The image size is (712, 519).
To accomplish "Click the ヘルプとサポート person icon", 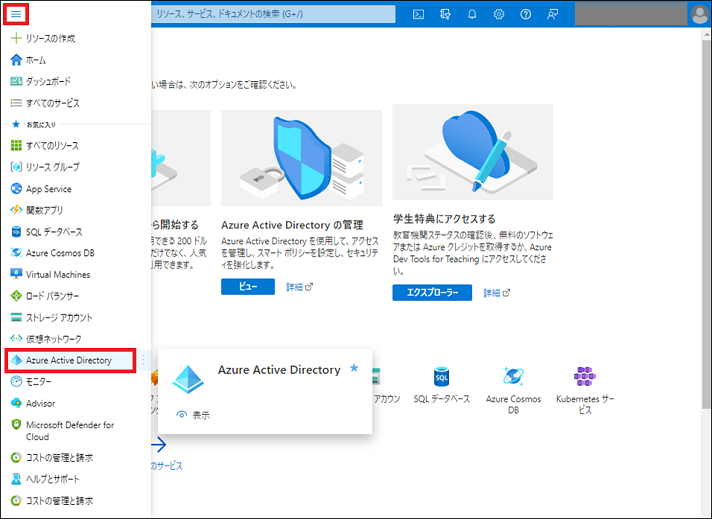I will pyautogui.click(x=16, y=479).
